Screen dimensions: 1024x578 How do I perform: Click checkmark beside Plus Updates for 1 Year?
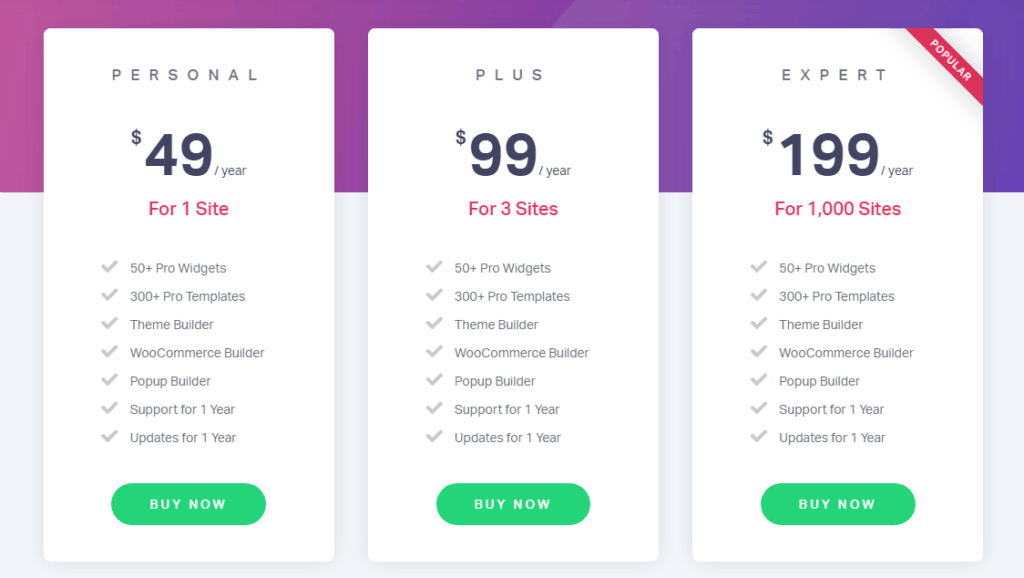click(x=434, y=436)
